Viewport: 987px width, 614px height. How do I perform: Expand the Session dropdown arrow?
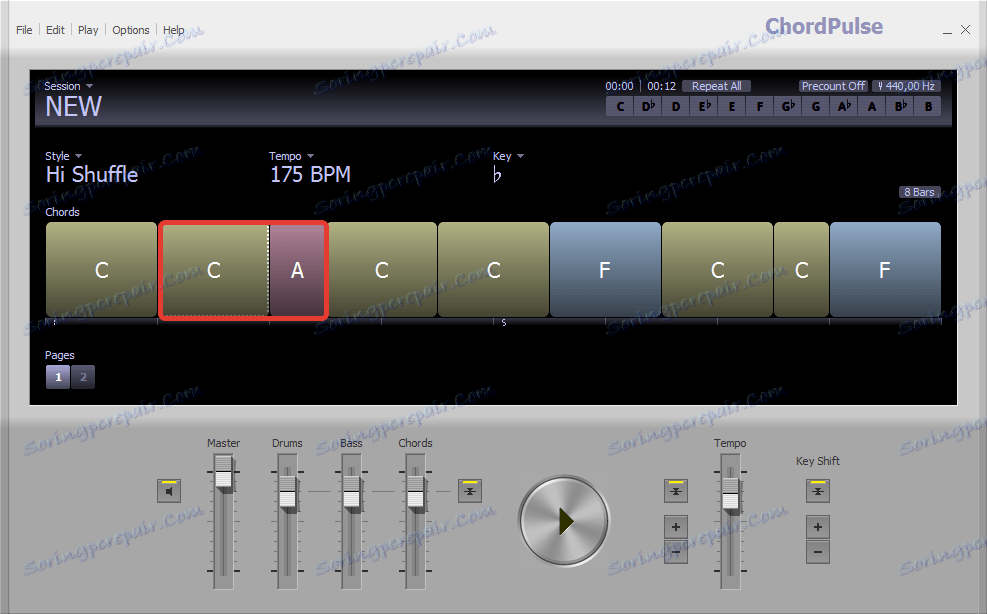click(89, 86)
